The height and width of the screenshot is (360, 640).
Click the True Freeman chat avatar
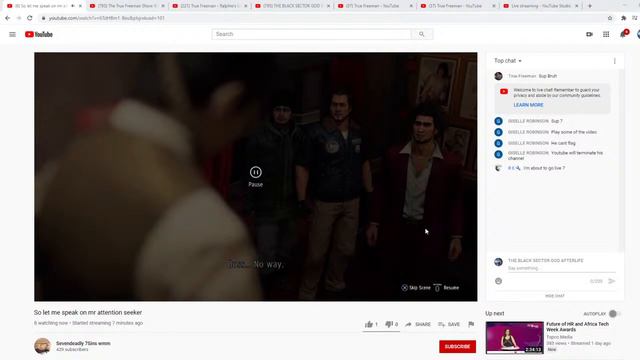[x=498, y=76]
